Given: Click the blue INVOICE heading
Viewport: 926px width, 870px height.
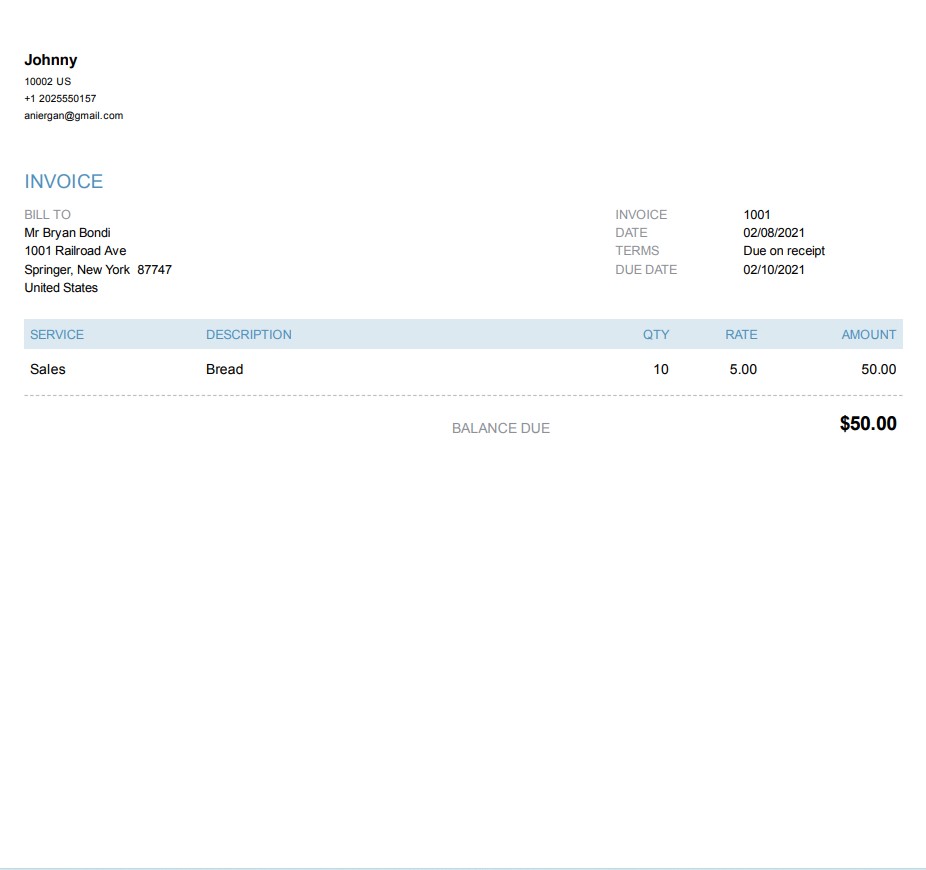Looking at the screenshot, I should tap(64, 181).
